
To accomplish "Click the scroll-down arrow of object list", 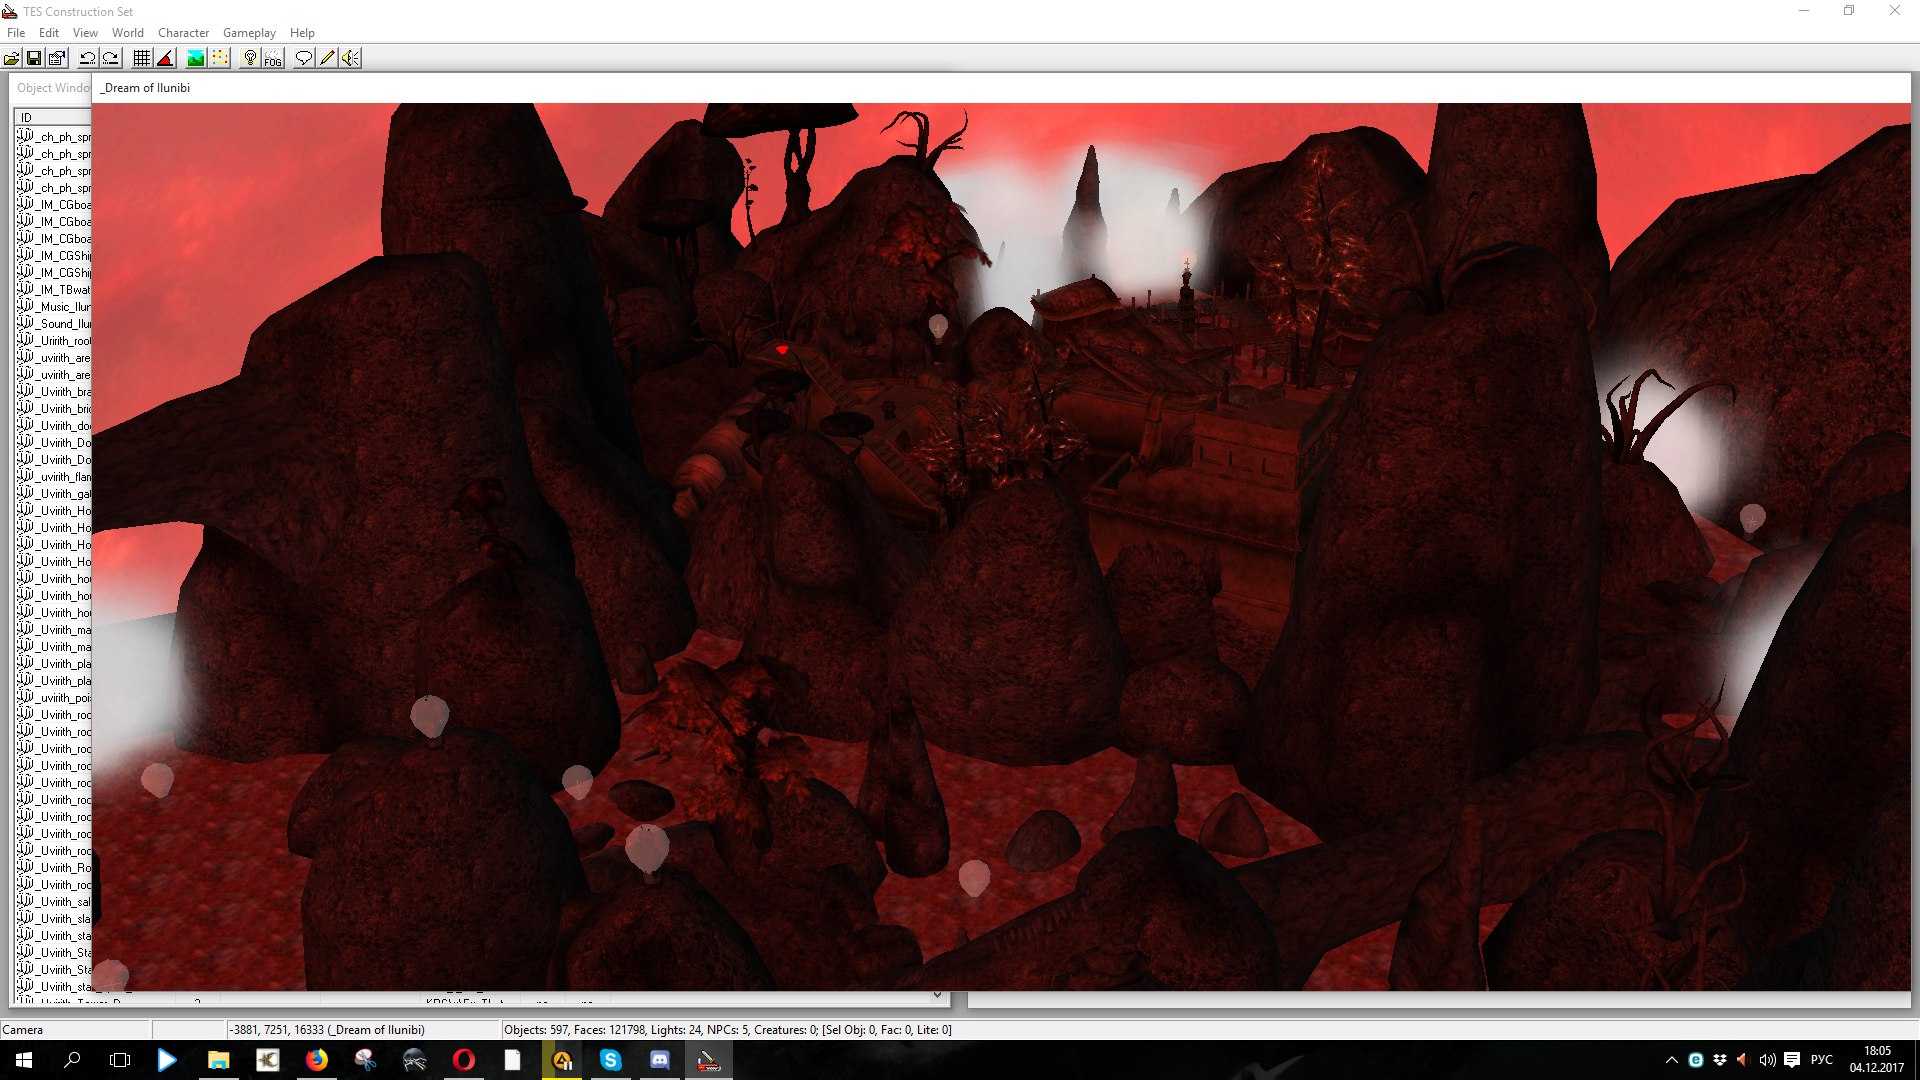I will click(937, 995).
